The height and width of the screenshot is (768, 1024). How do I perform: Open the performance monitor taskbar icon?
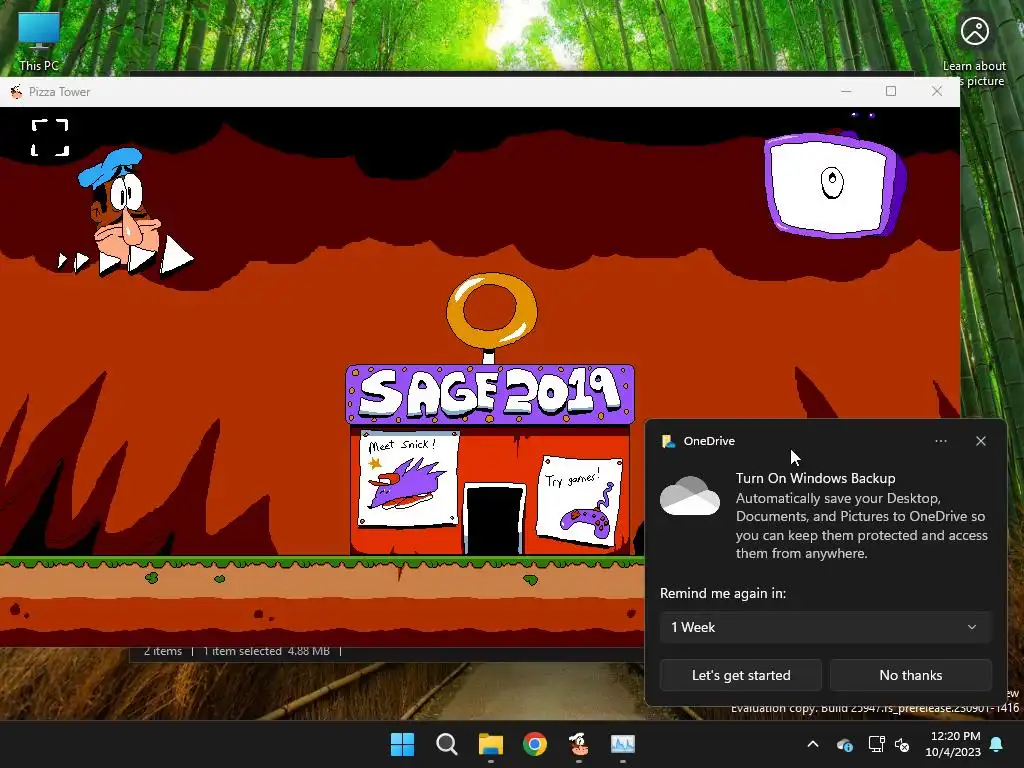click(622, 744)
